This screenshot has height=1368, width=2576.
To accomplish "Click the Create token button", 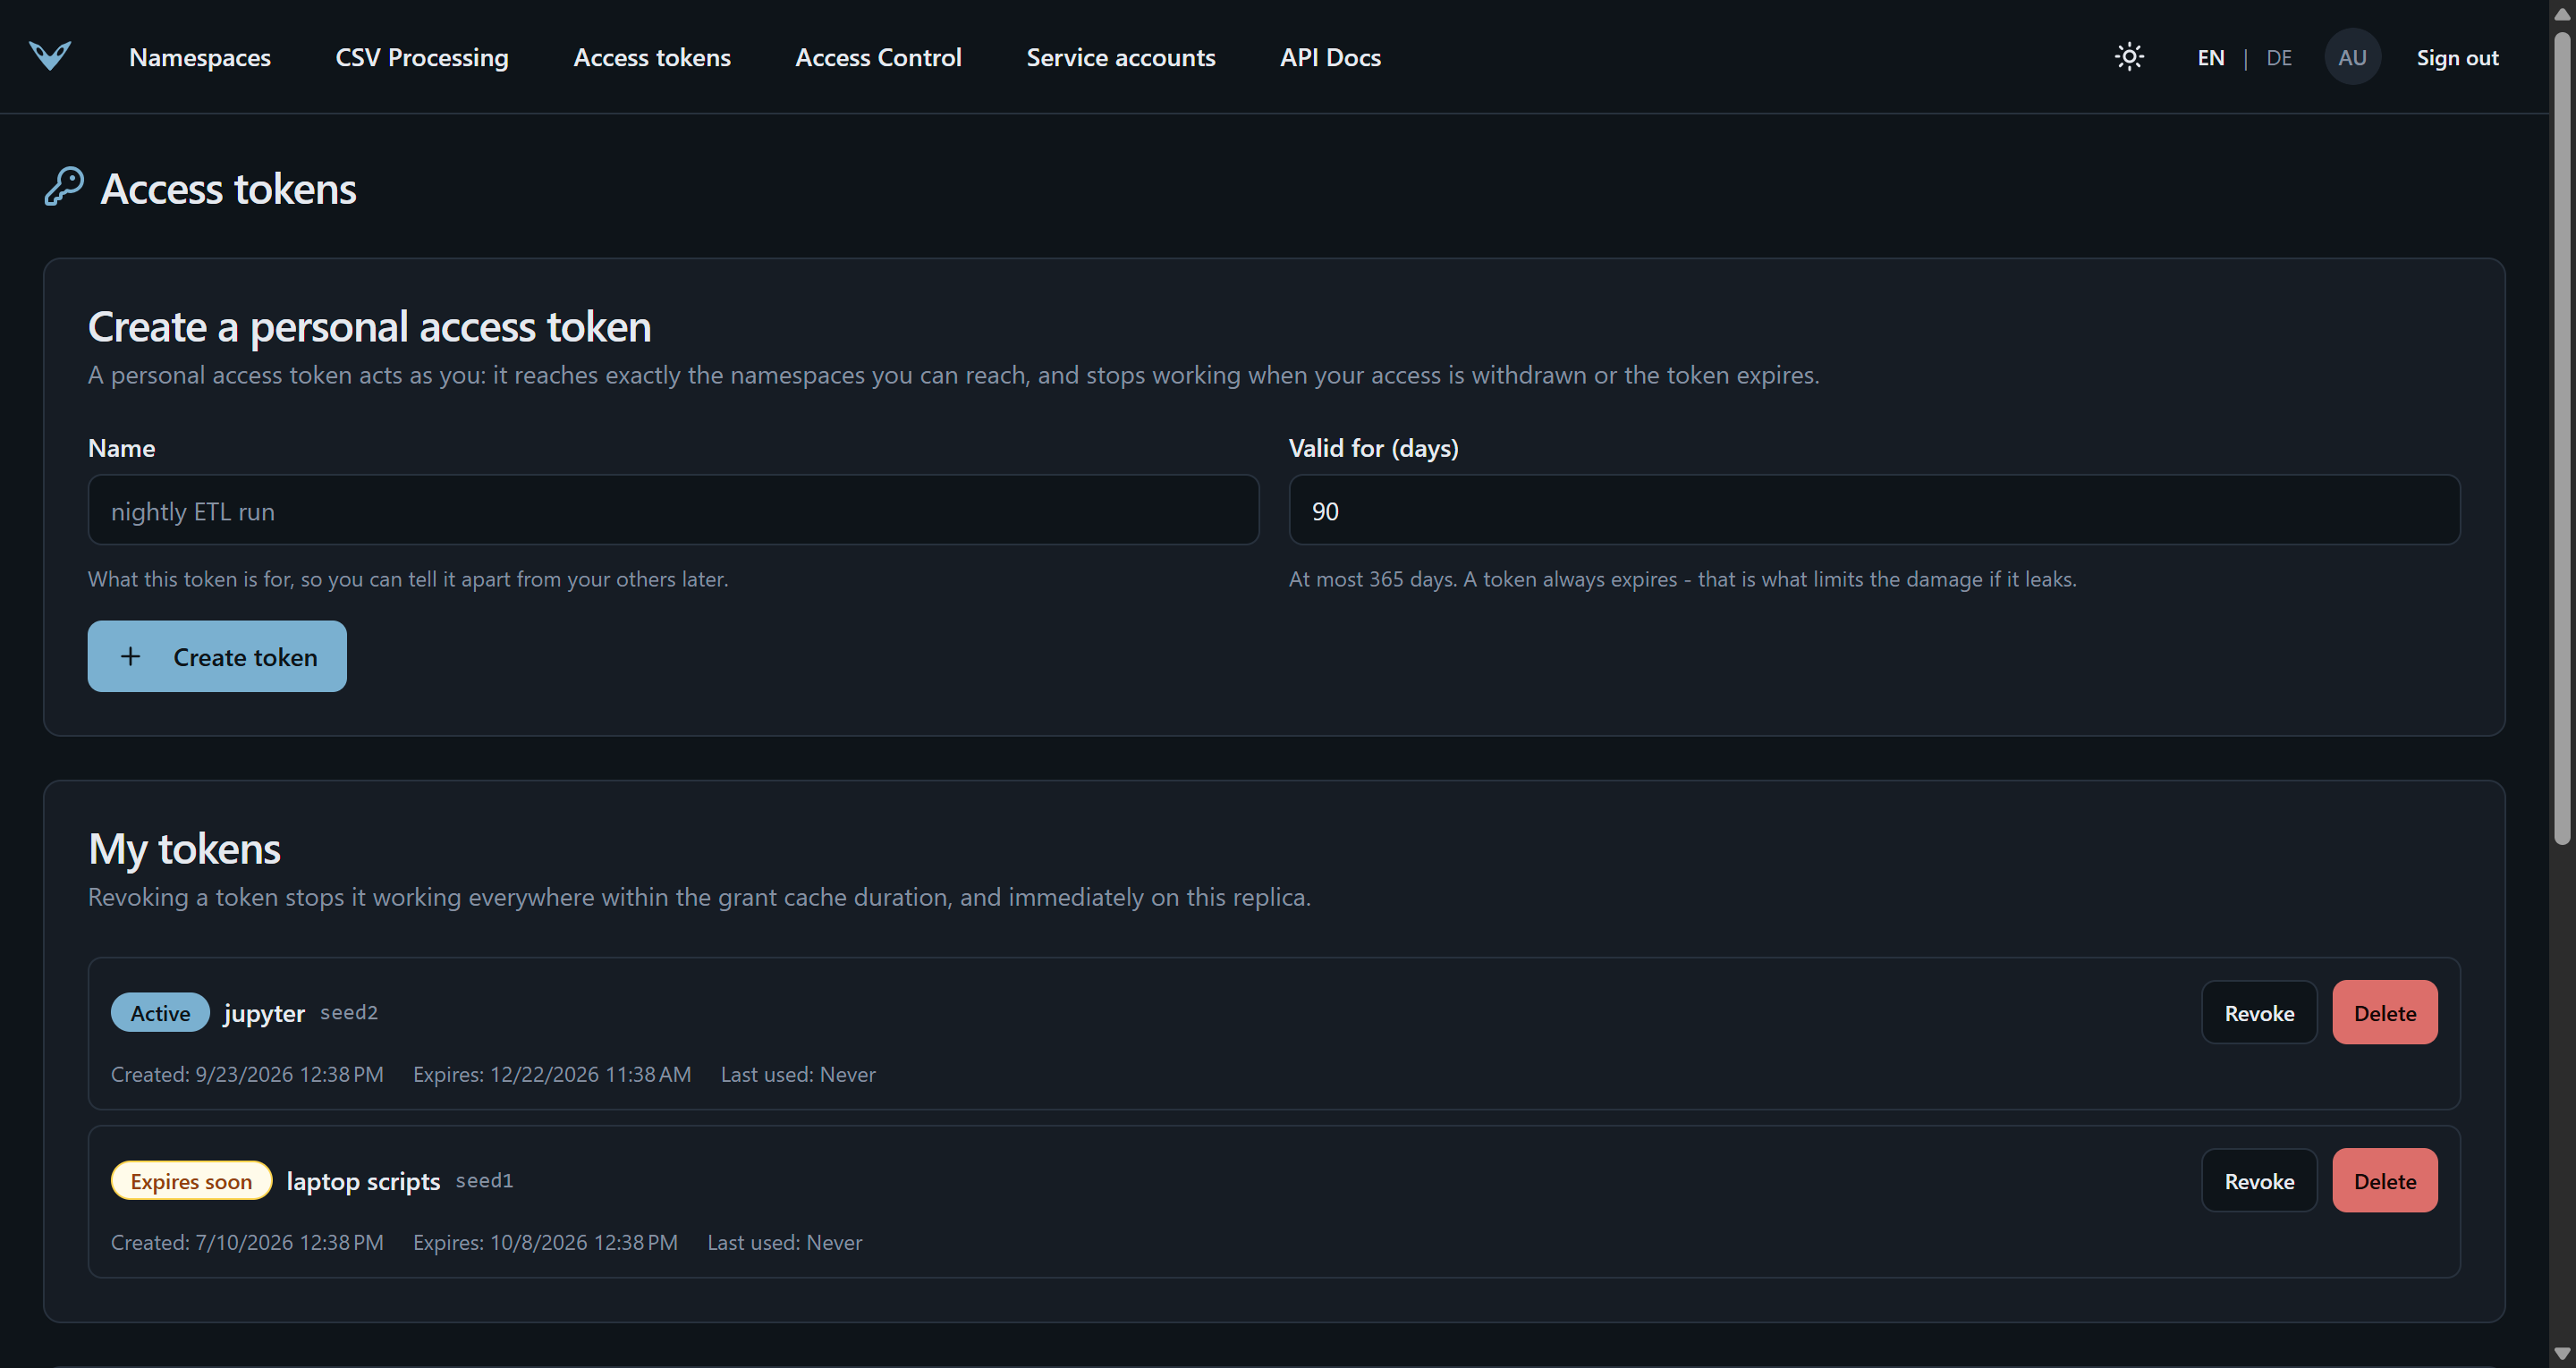I will [x=217, y=656].
